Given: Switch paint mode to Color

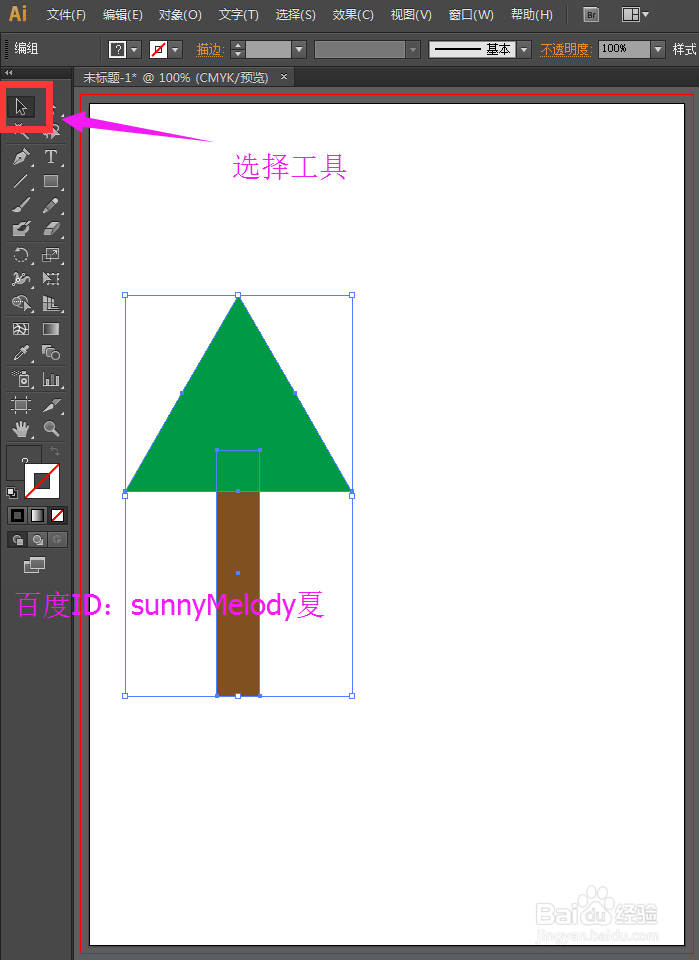Looking at the screenshot, I should [x=18, y=516].
